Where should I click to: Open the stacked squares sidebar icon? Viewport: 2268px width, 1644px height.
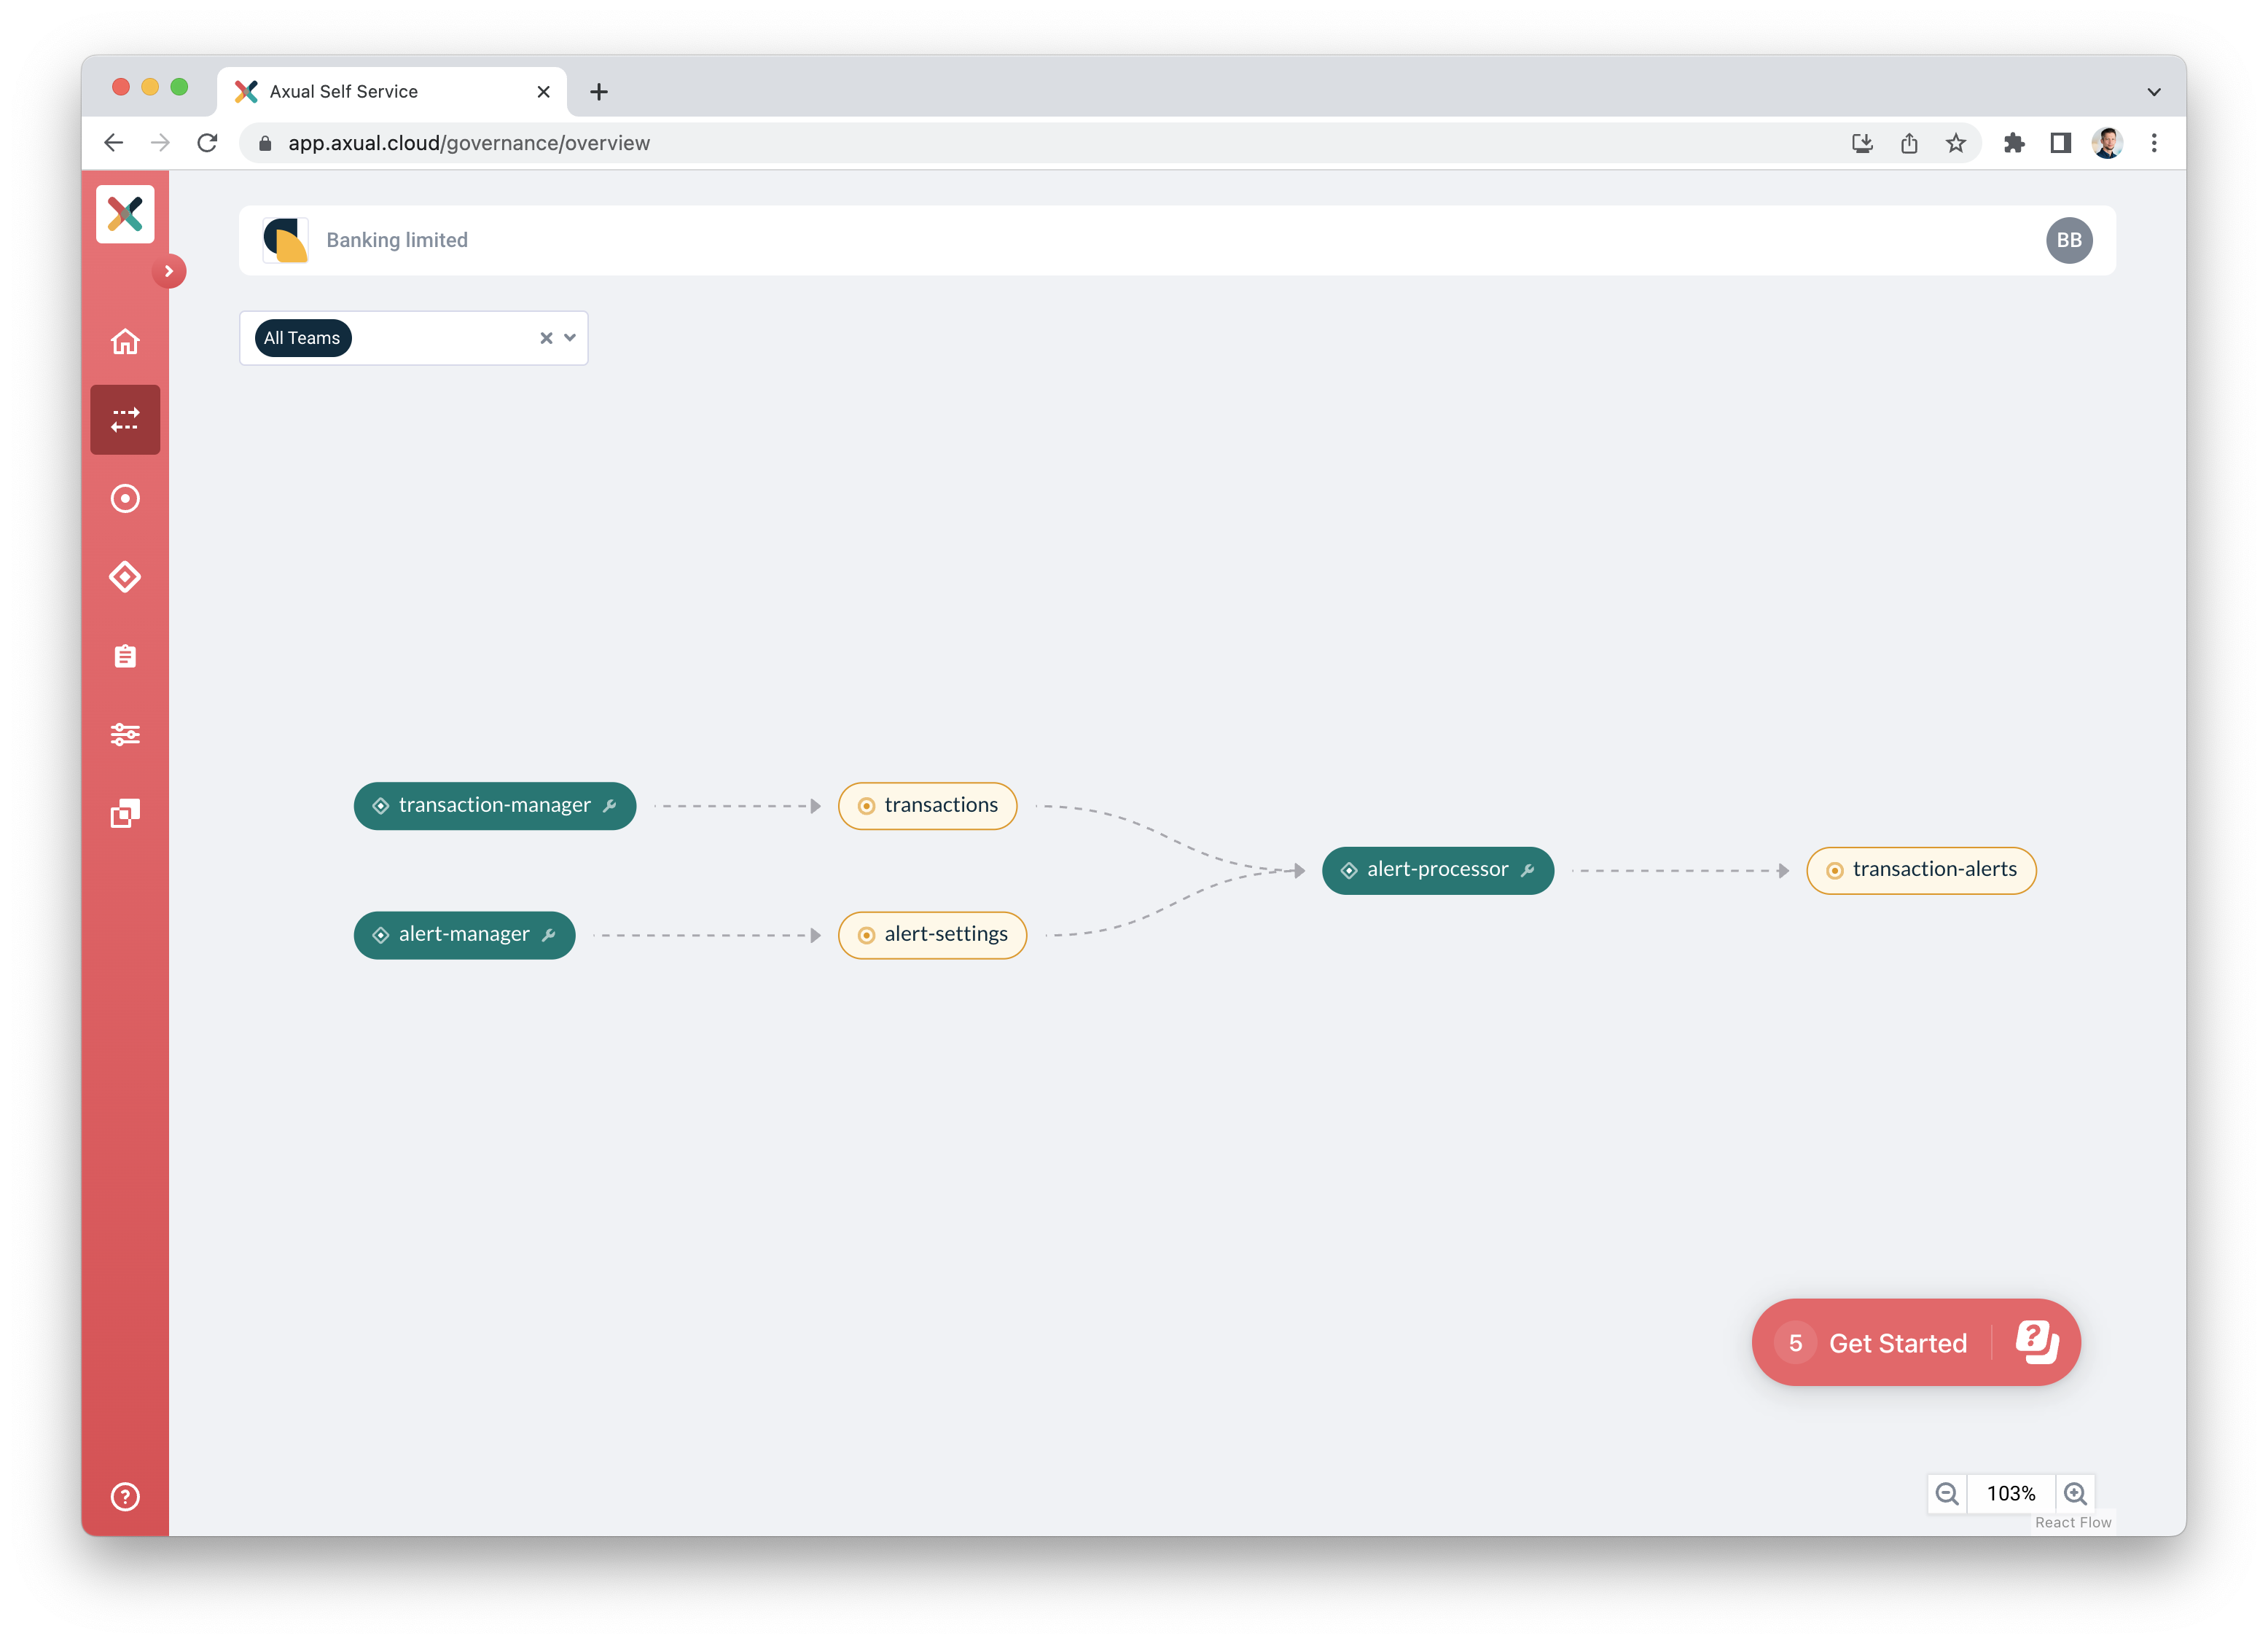point(125,813)
